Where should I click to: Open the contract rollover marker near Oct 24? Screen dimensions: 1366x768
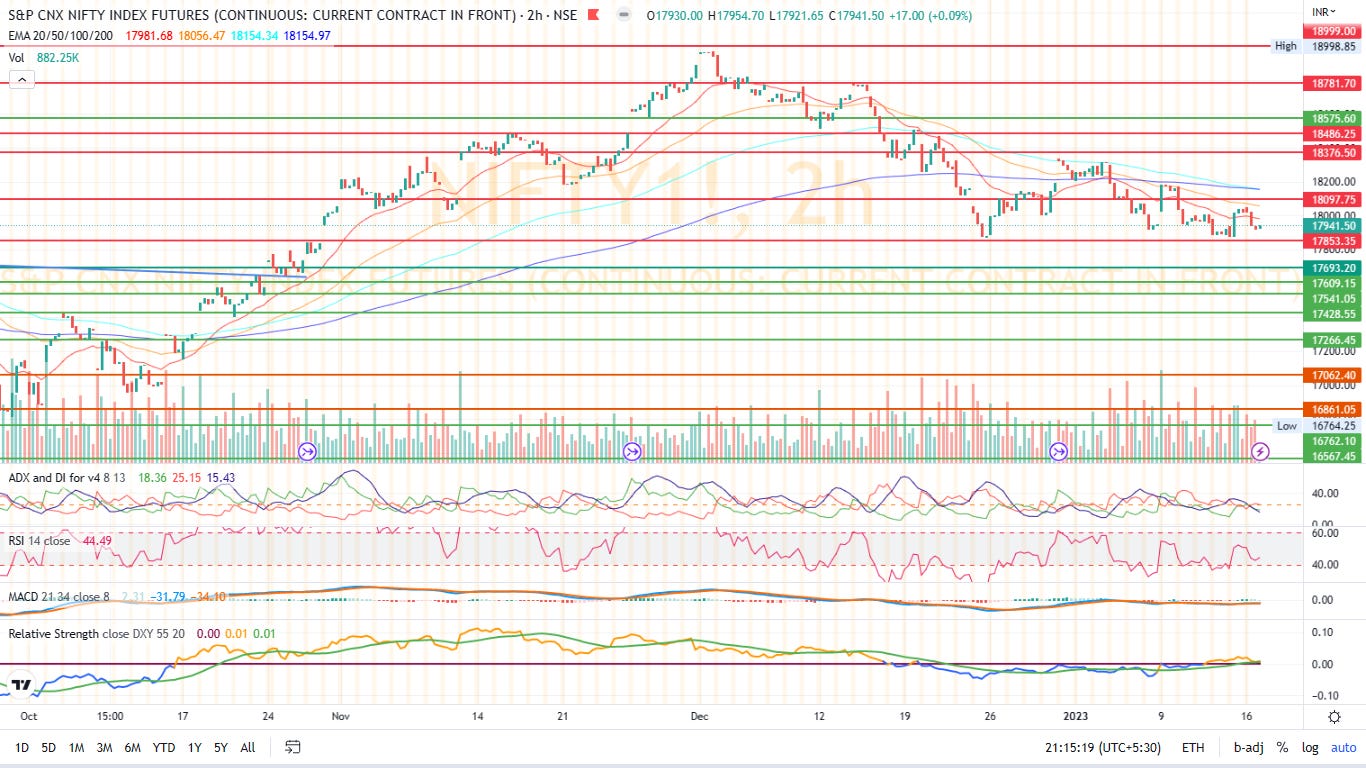click(x=308, y=452)
